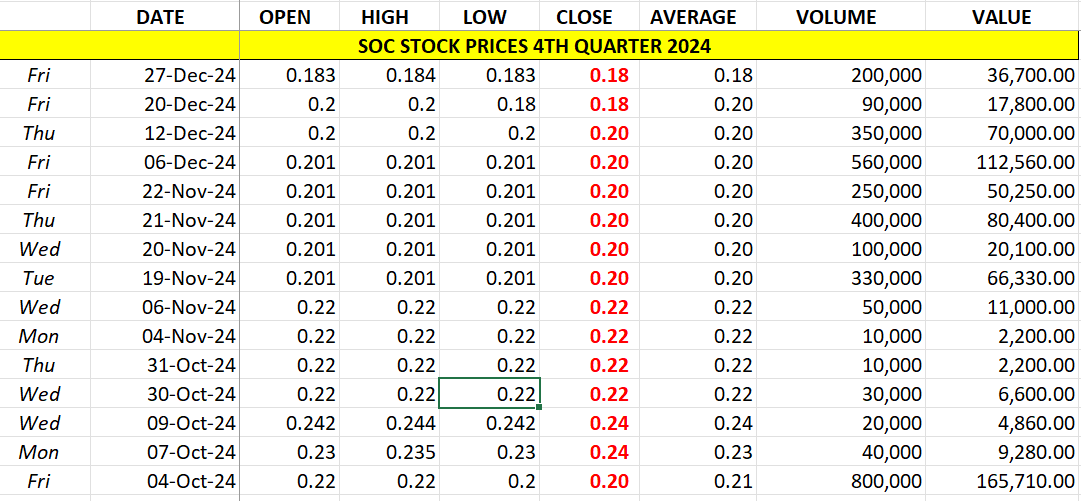The width and height of the screenshot is (1081, 501).
Task: Click the SOC STOCK PRICES 4TH QUARTER 2024 title
Action: (x=535, y=47)
